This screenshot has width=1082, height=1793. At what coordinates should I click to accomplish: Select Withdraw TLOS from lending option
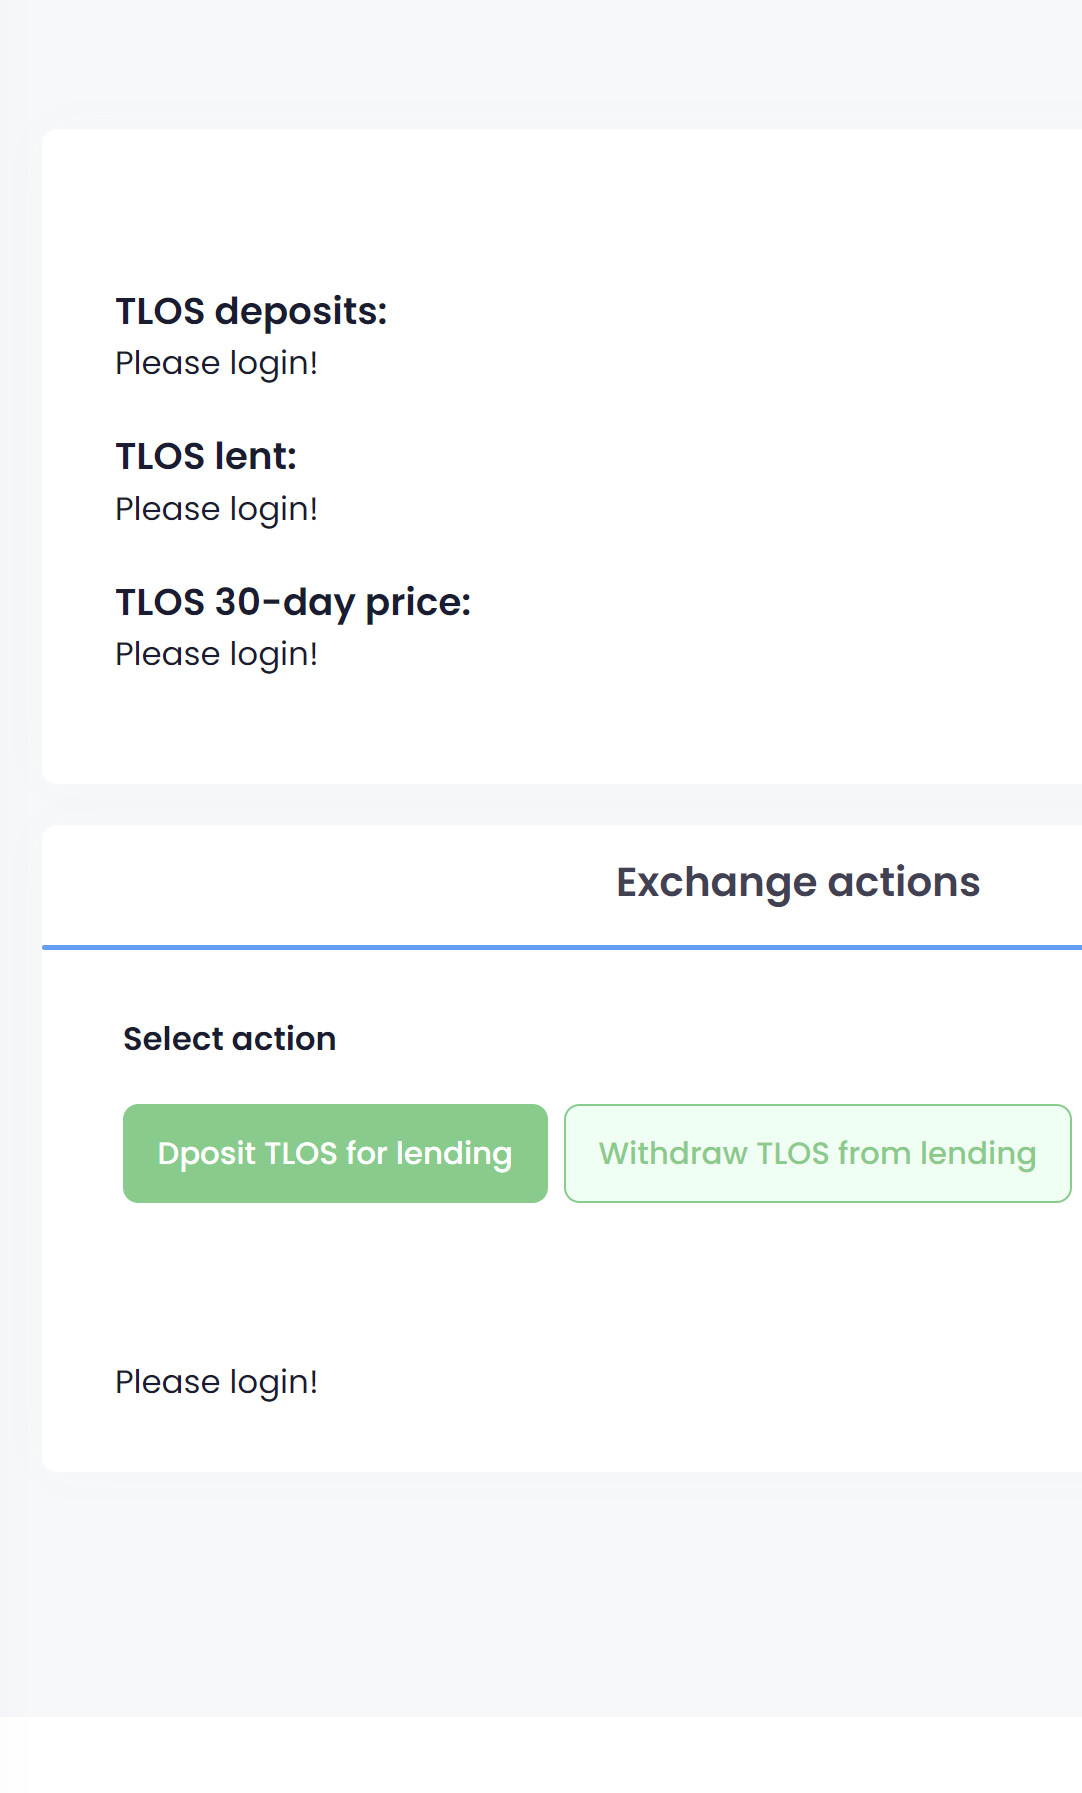(x=817, y=1153)
